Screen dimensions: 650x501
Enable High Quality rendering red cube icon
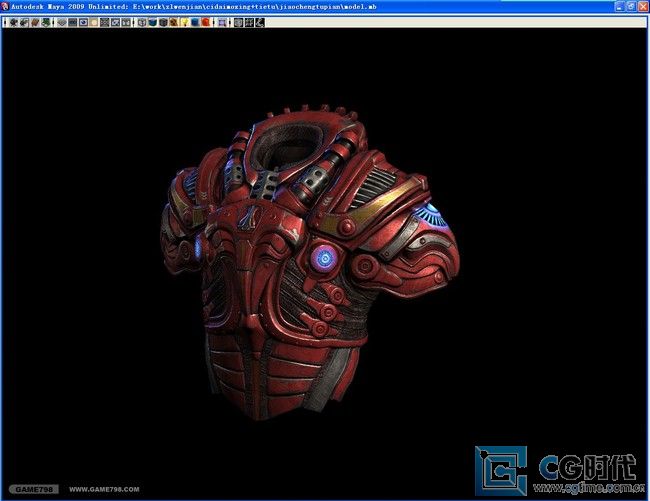[x=206, y=22]
